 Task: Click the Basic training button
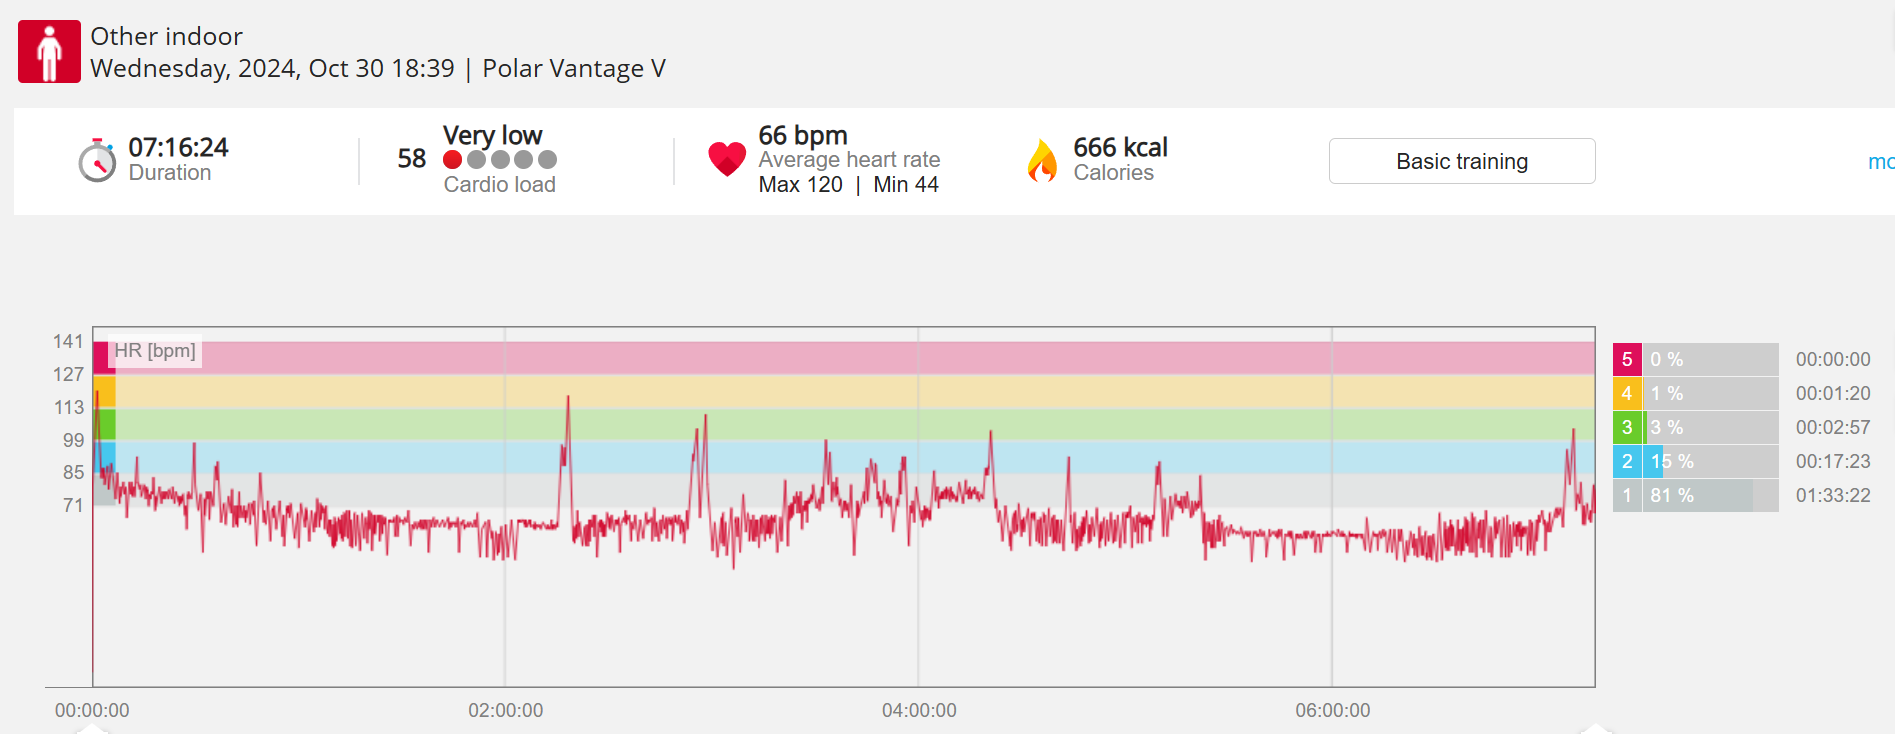(1461, 161)
